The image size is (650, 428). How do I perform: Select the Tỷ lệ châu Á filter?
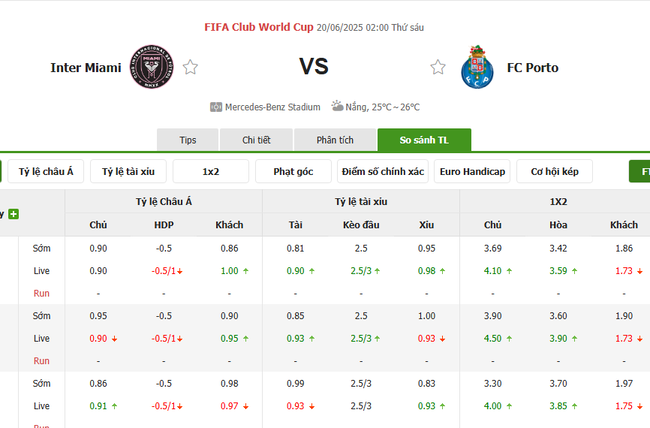pos(46,171)
